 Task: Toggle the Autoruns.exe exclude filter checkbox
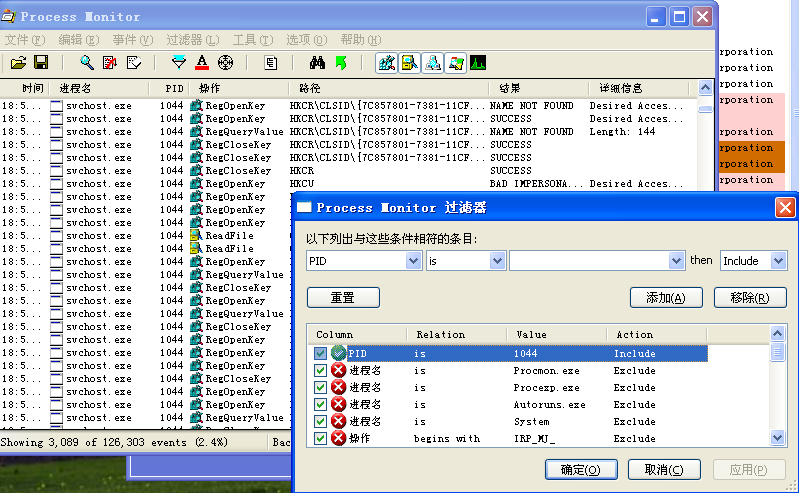click(x=320, y=404)
